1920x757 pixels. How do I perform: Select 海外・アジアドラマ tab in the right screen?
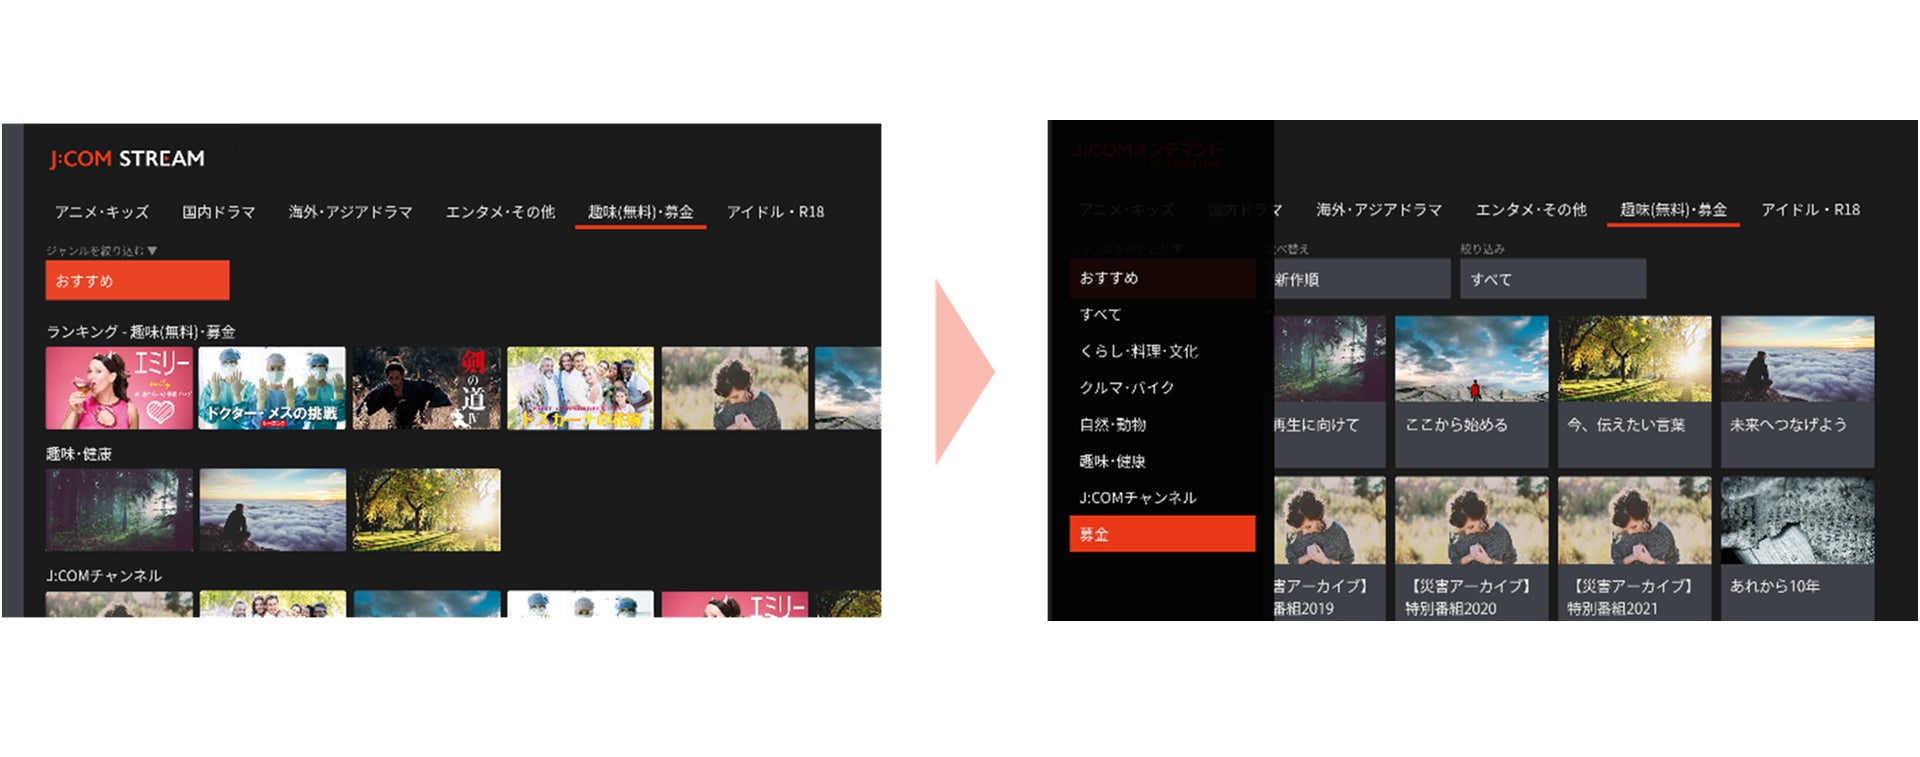click(x=1379, y=210)
